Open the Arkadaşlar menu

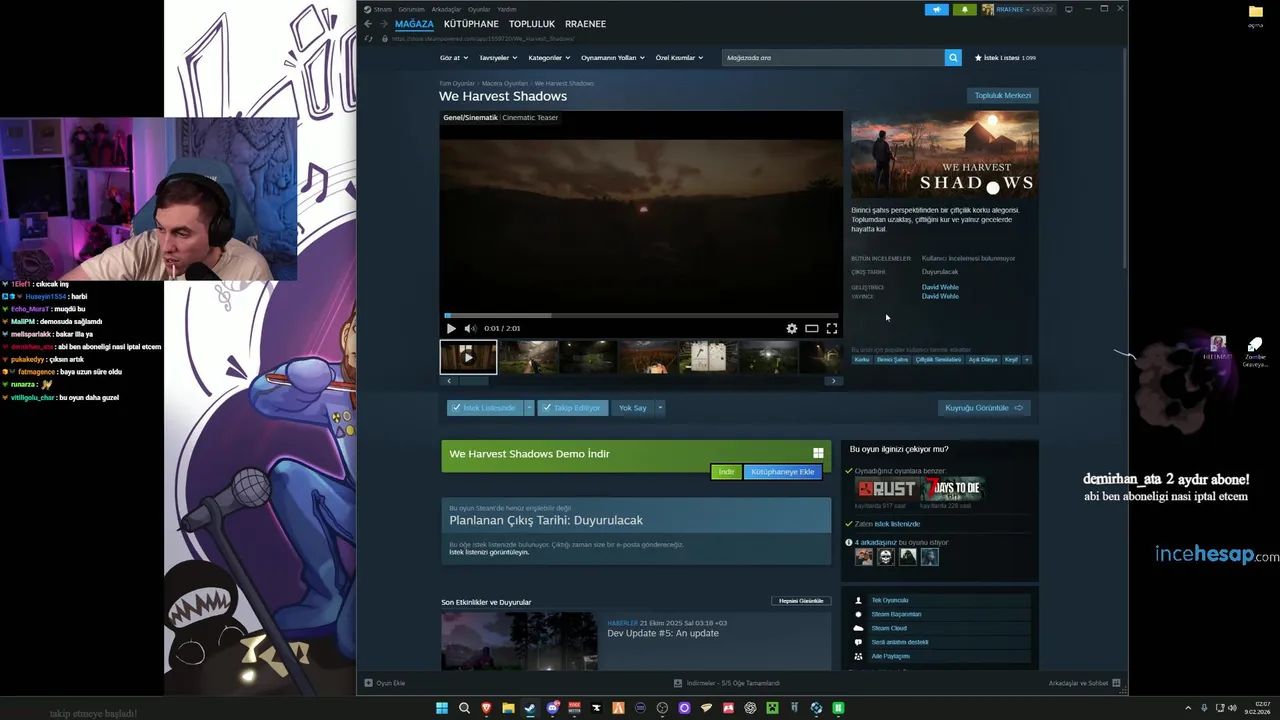pos(446,9)
